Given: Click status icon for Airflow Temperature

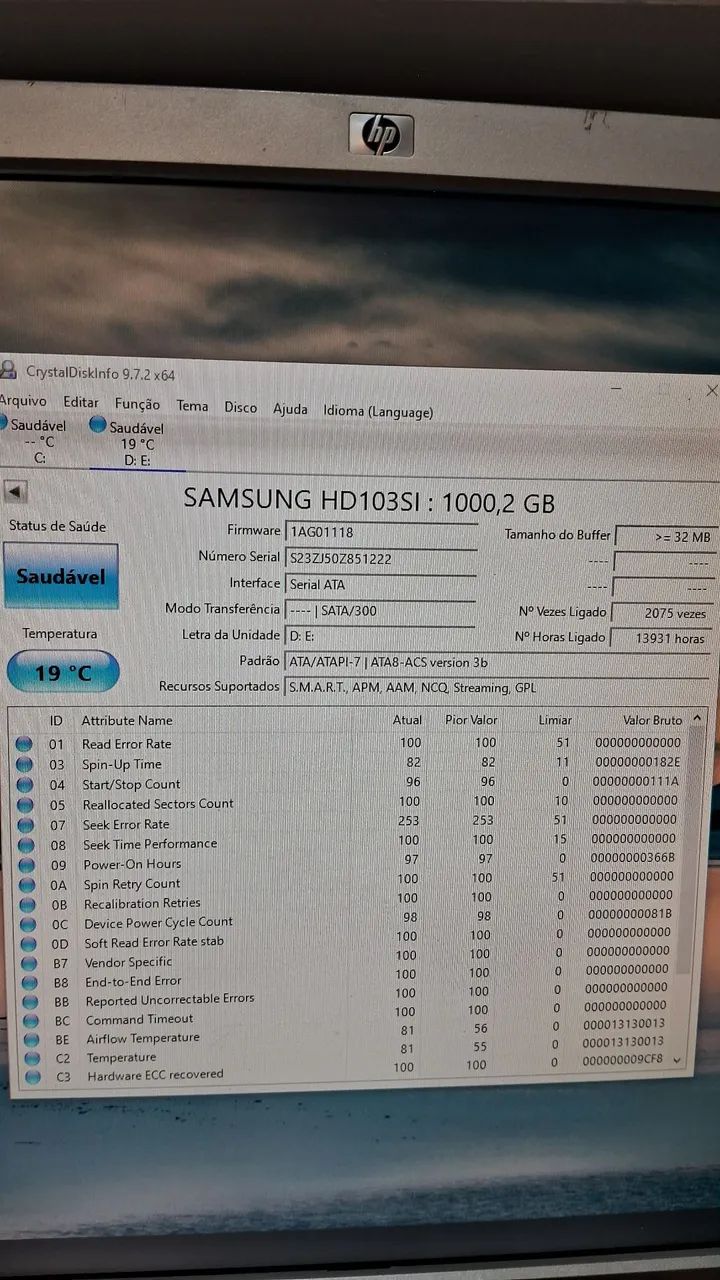Looking at the screenshot, I should tap(32, 1040).
